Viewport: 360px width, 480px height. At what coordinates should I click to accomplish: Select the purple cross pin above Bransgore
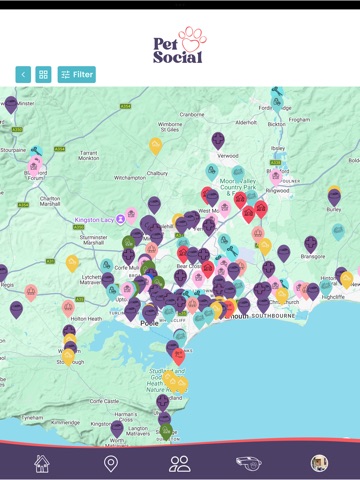pyautogui.click(x=311, y=244)
